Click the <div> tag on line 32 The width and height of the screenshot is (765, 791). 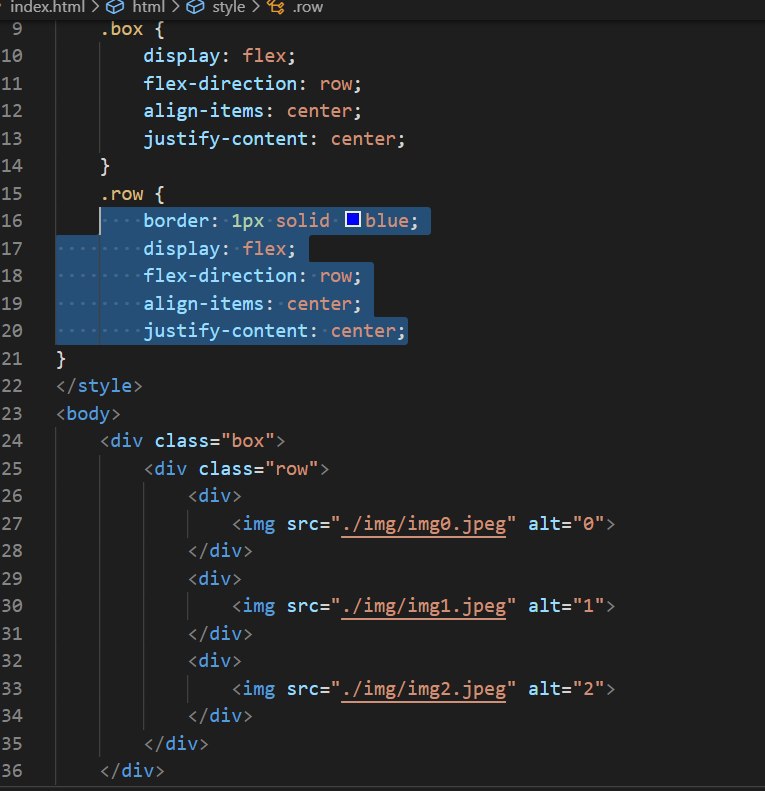[x=214, y=661]
